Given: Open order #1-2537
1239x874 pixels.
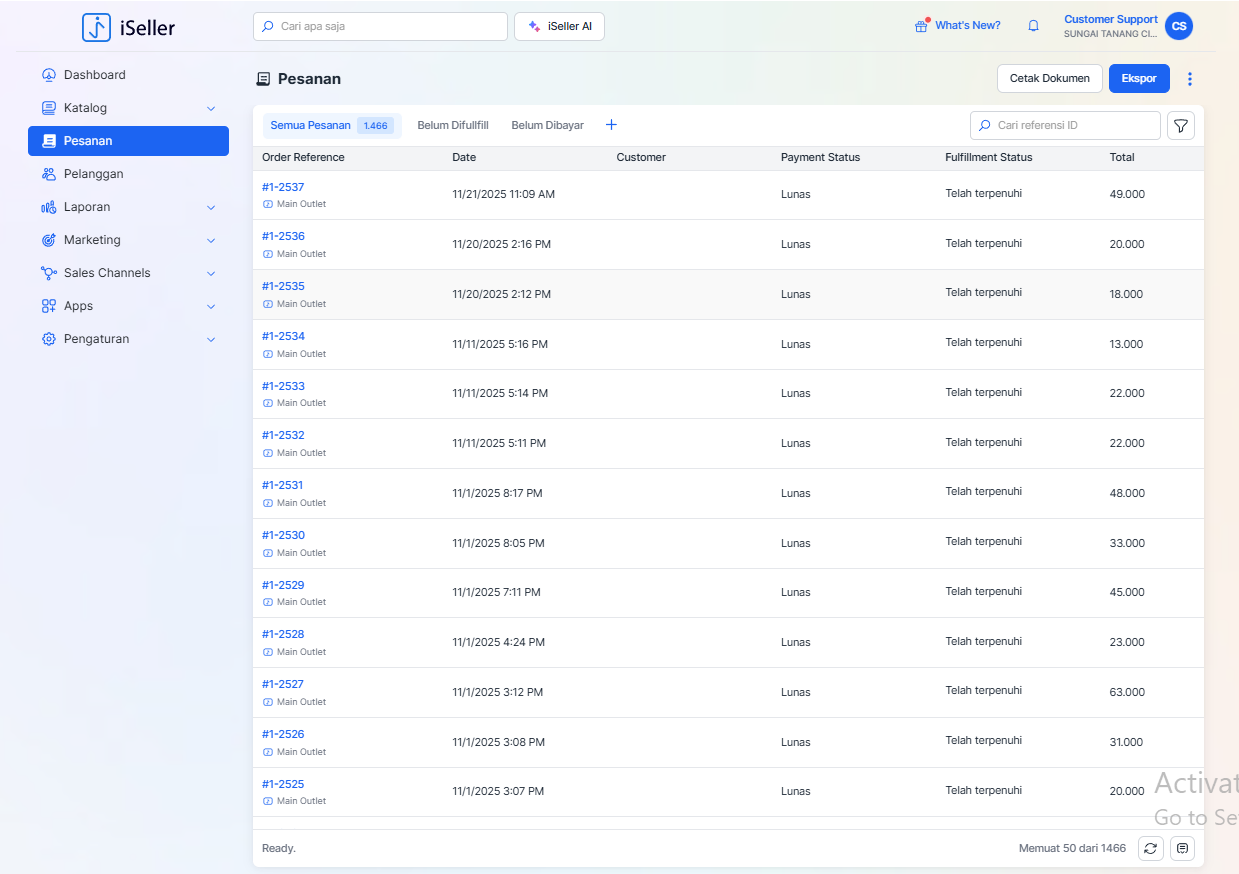Looking at the screenshot, I should click(x=283, y=187).
